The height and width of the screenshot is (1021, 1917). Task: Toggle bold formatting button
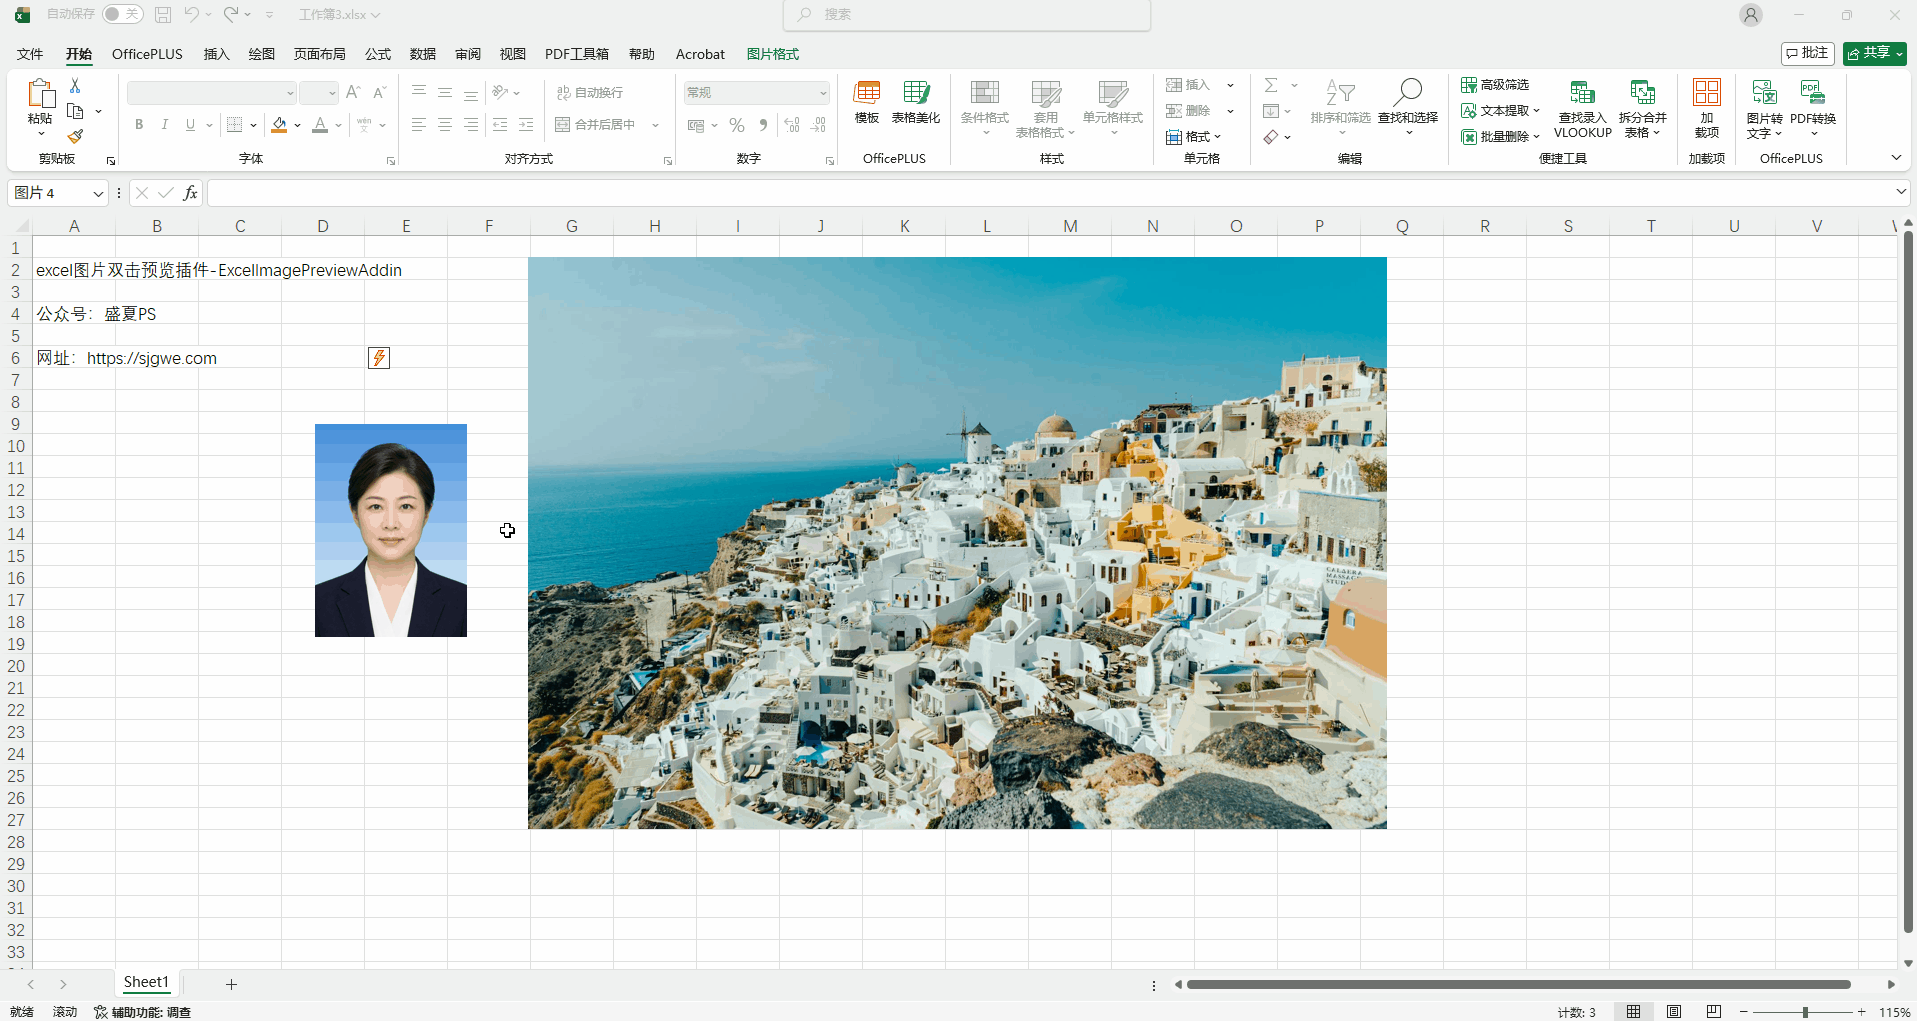tap(139, 125)
